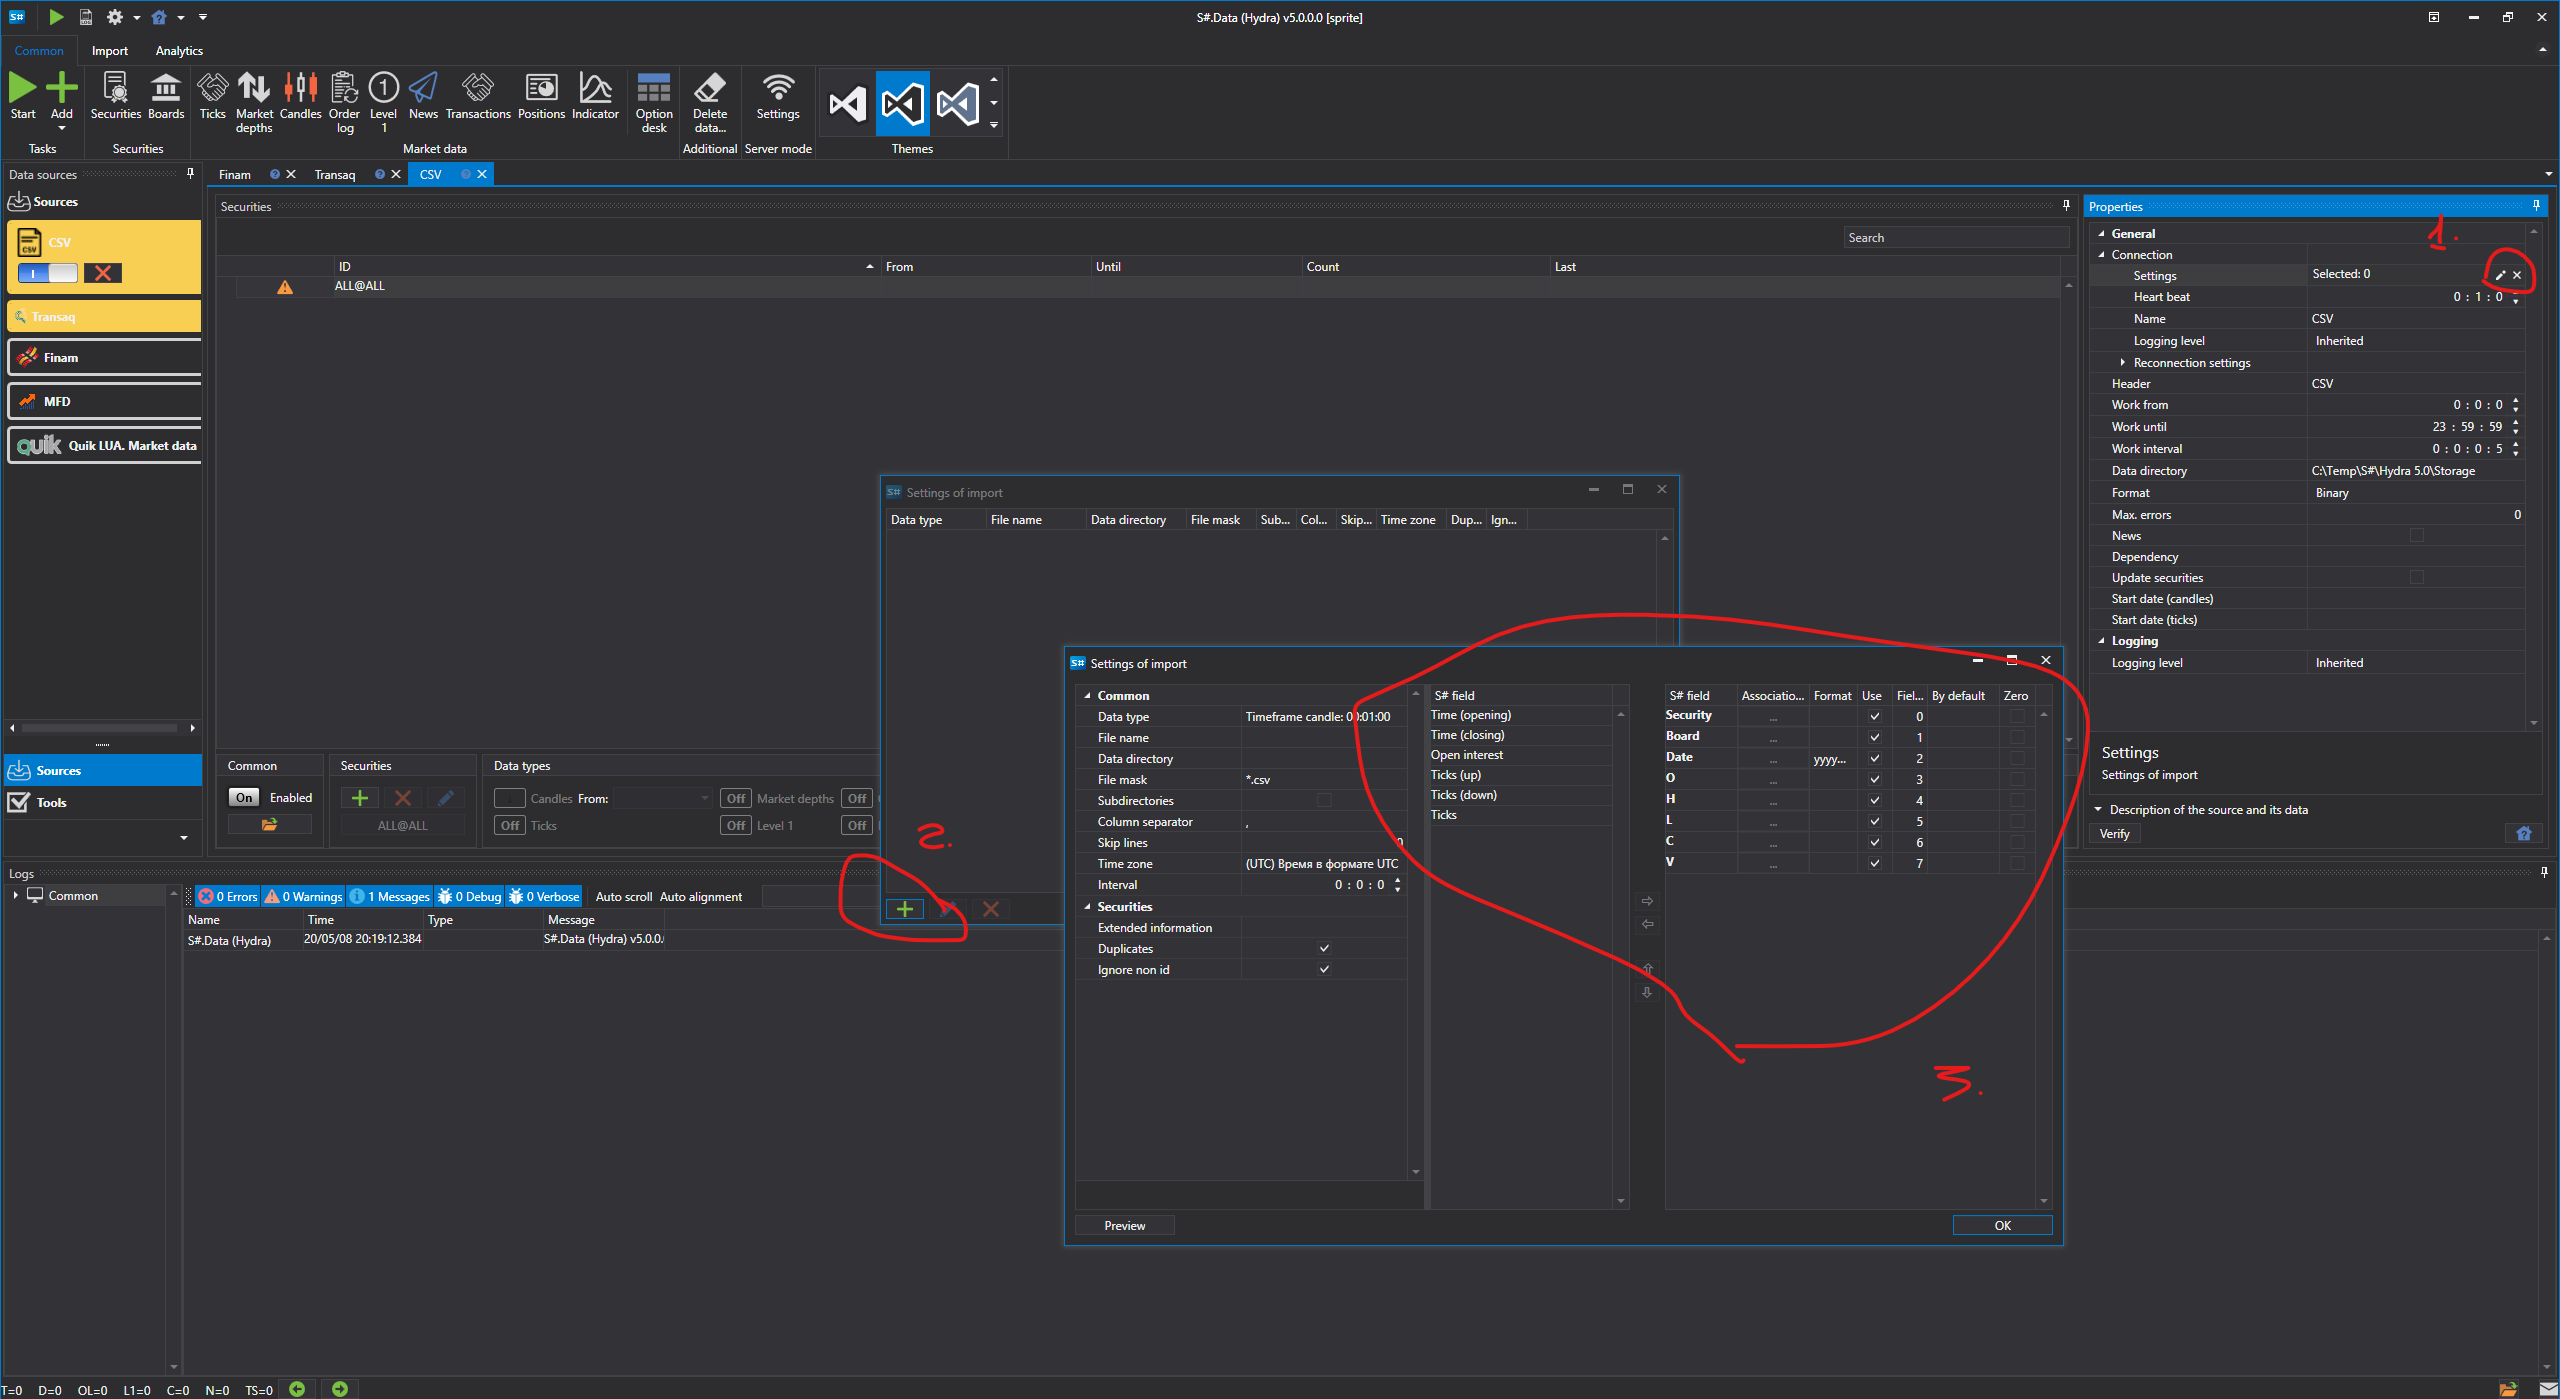Image resolution: width=2560 pixels, height=1399 pixels.
Task: Click the green plus in Securities panel
Action: pyautogui.click(x=360, y=798)
